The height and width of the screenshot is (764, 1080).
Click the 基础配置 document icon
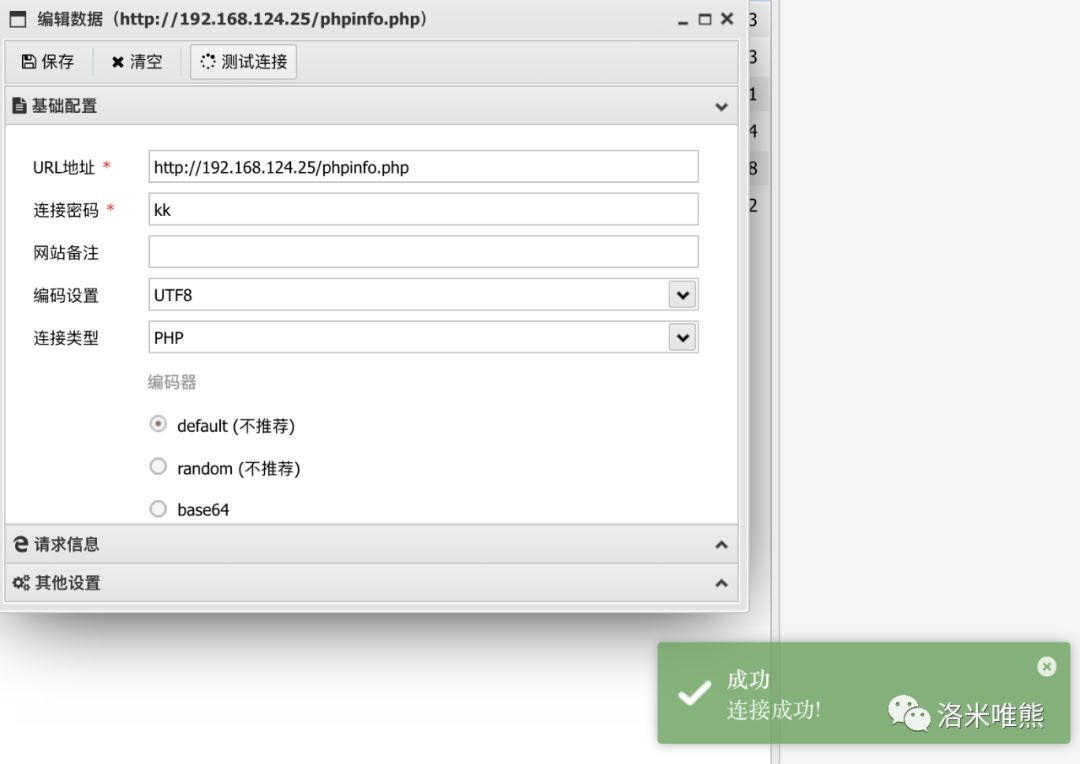(x=19, y=106)
